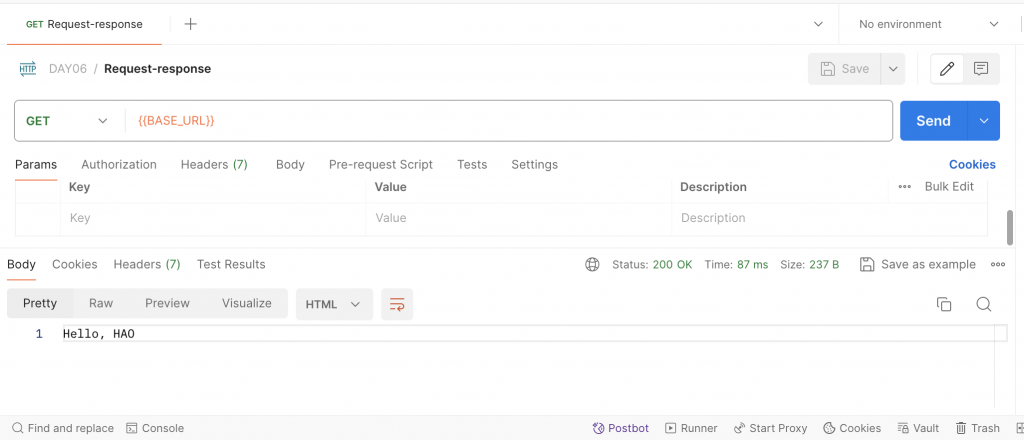Open Postbot in the status bar
Screen dimensions: 1024x440
(x=621, y=428)
